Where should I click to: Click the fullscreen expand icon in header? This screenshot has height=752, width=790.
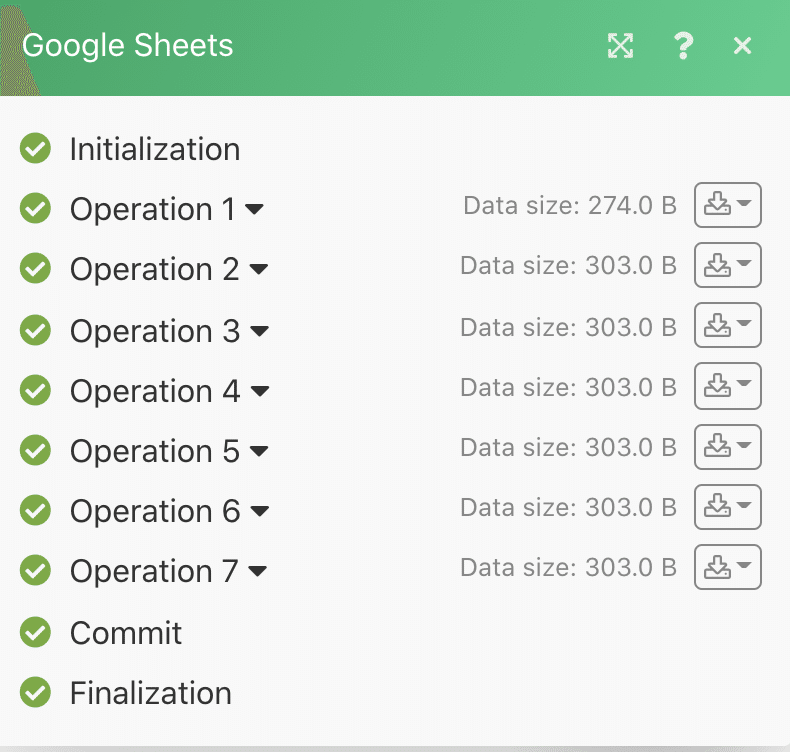(621, 45)
